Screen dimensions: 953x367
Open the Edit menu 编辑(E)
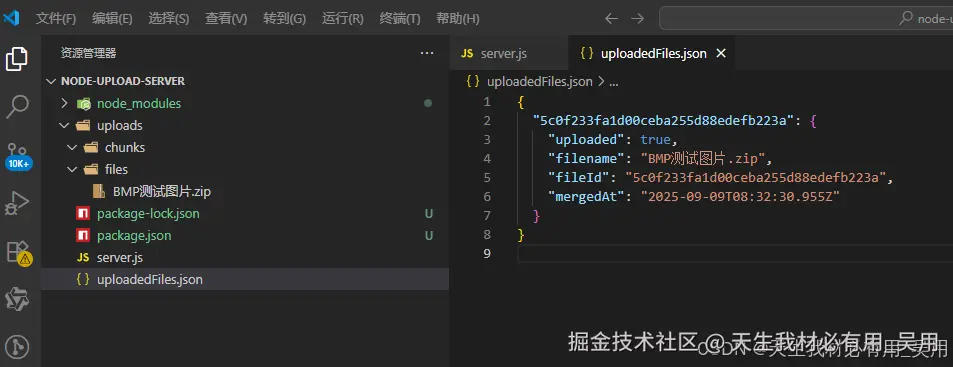(112, 19)
